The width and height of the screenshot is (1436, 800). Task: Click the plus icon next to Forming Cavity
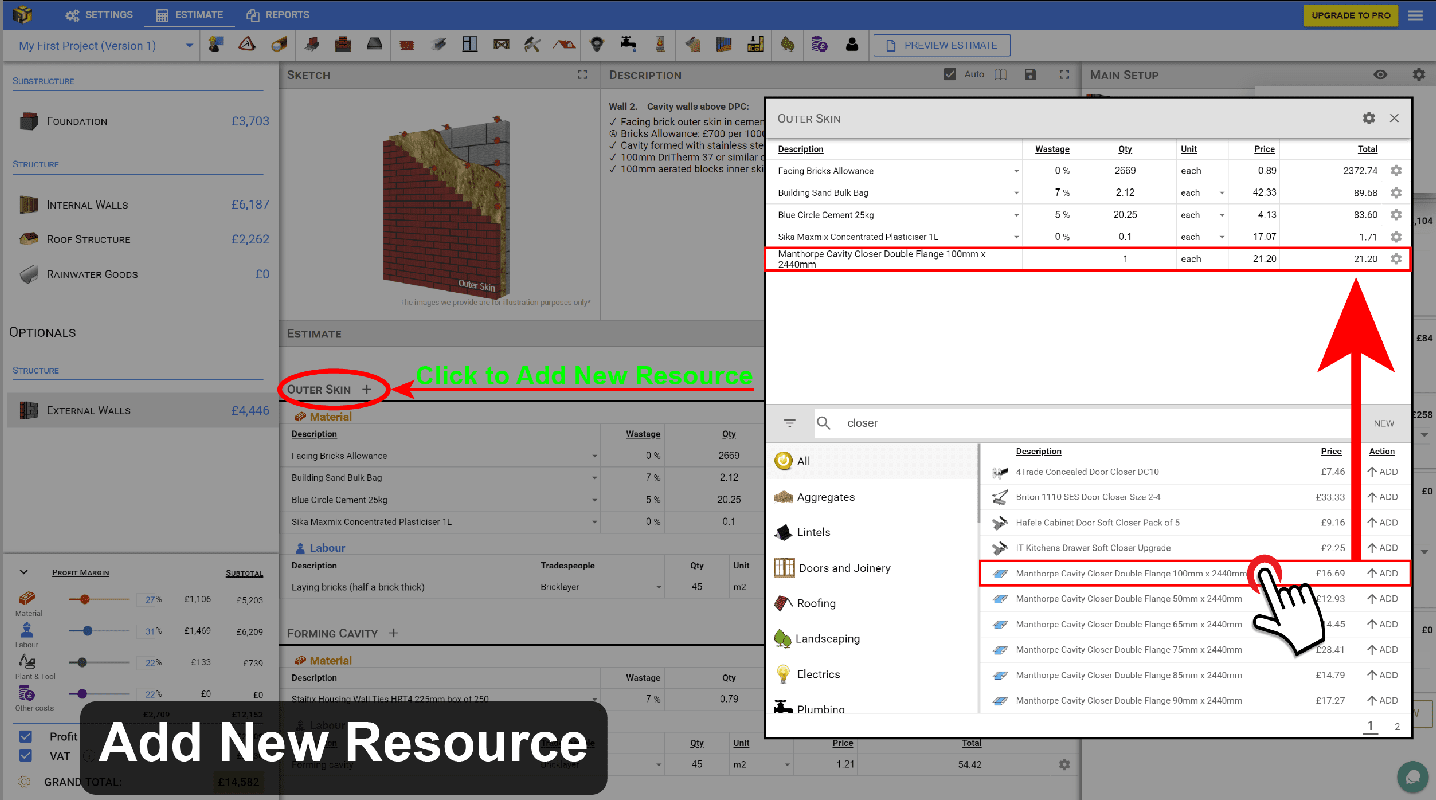393,633
